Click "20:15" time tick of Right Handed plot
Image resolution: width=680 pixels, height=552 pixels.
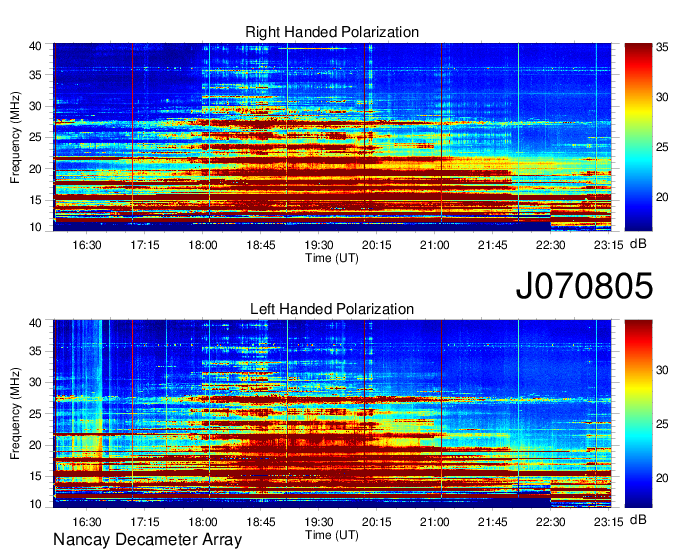coord(376,245)
